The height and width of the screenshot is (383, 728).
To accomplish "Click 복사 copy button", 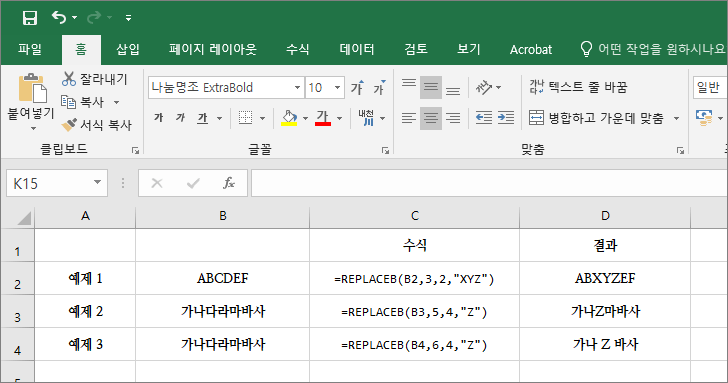I will (84, 102).
